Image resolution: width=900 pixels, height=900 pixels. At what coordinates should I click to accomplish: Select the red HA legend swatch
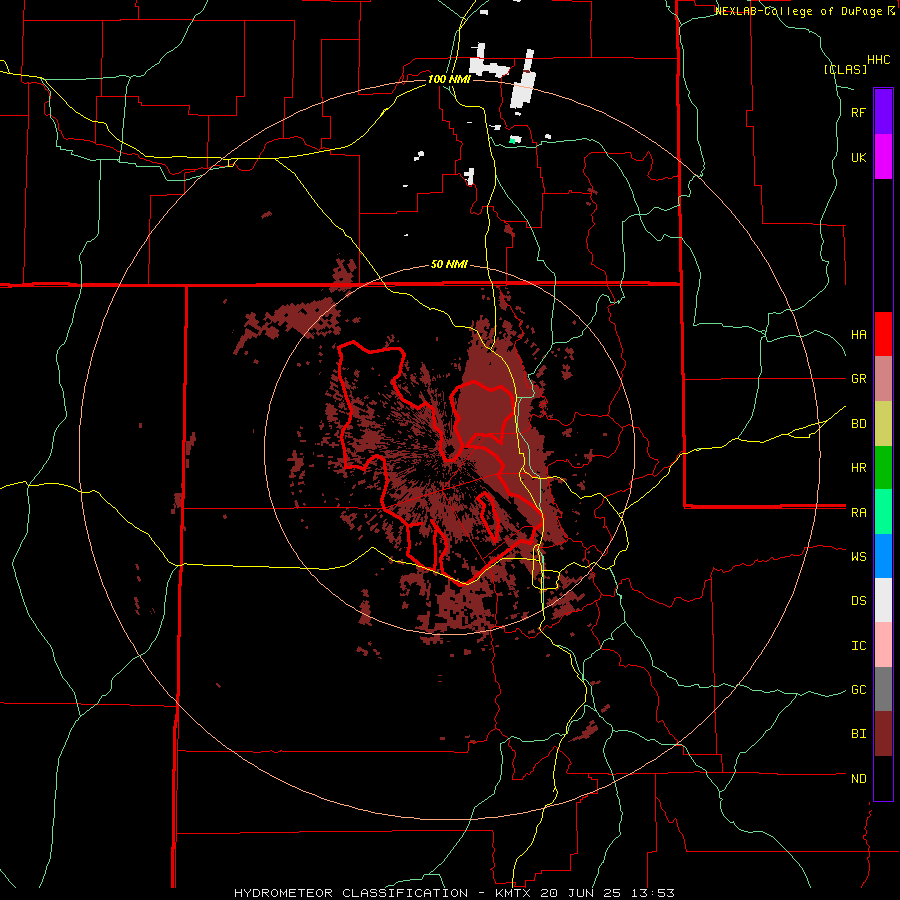tap(883, 334)
